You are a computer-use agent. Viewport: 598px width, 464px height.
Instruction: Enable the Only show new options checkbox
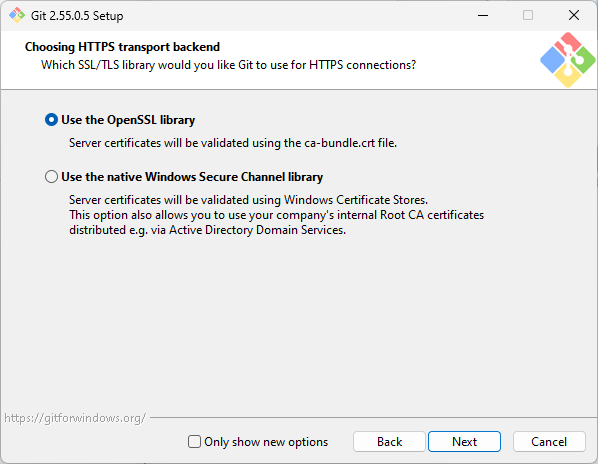click(x=194, y=442)
